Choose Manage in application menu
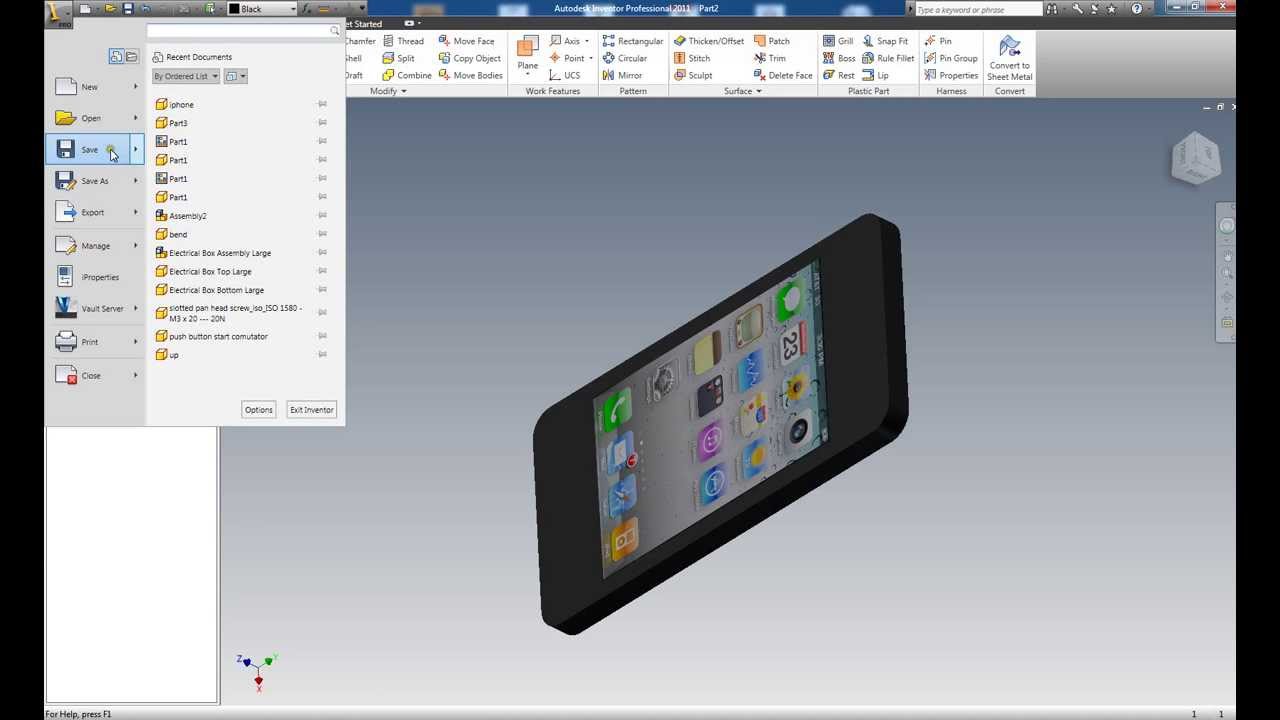This screenshot has width=1280, height=720. coord(95,245)
